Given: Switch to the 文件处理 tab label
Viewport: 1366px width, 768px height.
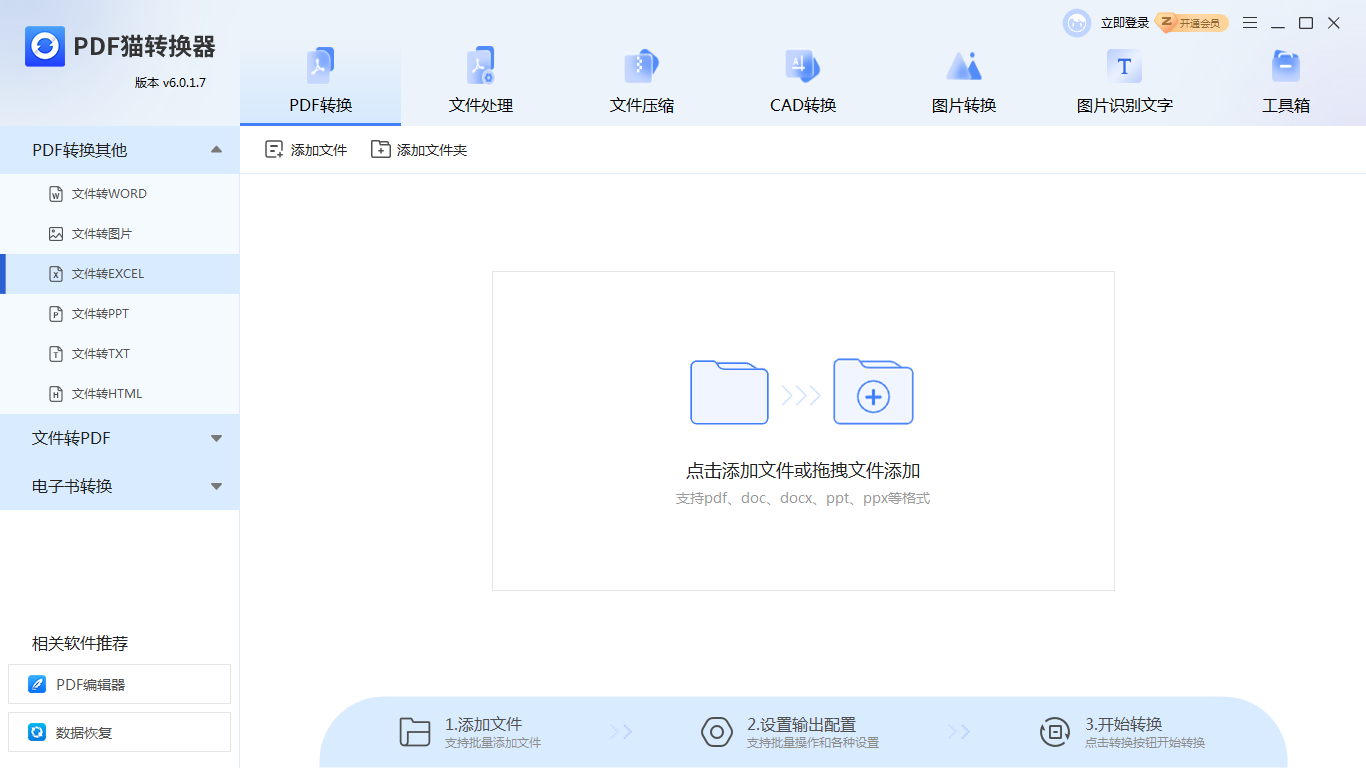Looking at the screenshot, I should [x=481, y=105].
